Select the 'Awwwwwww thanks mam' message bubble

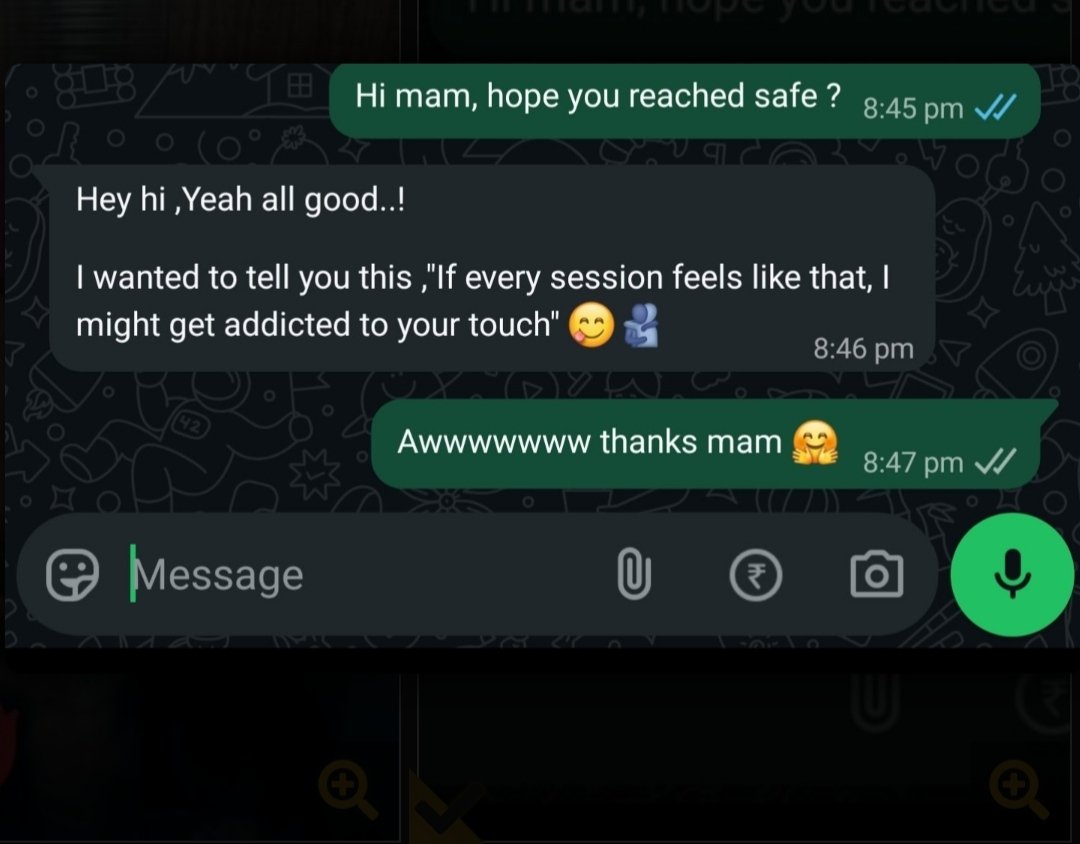coord(705,444)
